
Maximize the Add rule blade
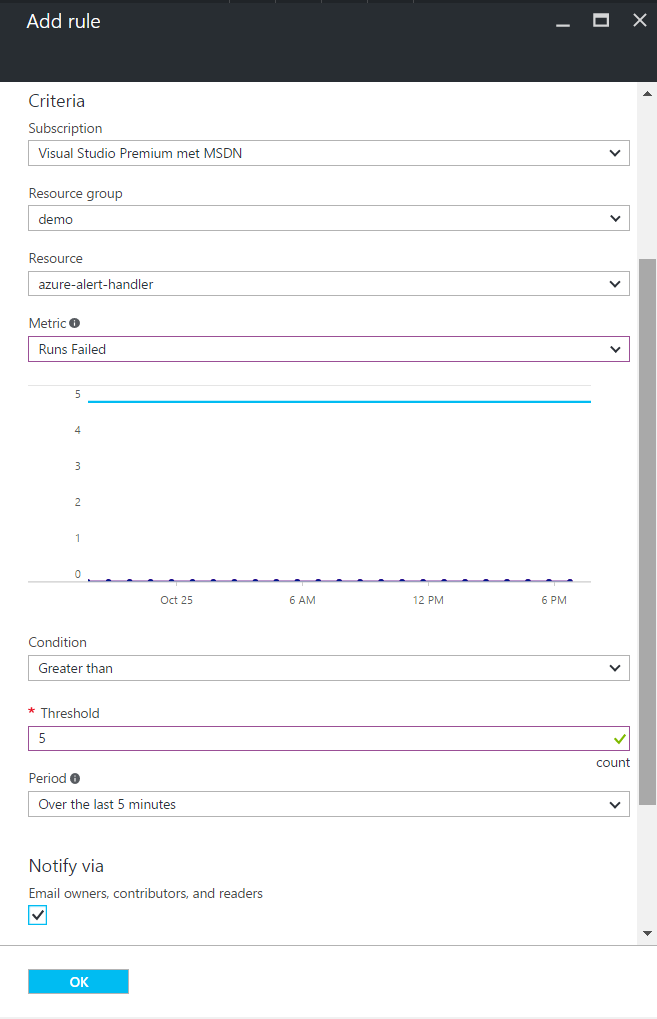click(x=601, y=21)
